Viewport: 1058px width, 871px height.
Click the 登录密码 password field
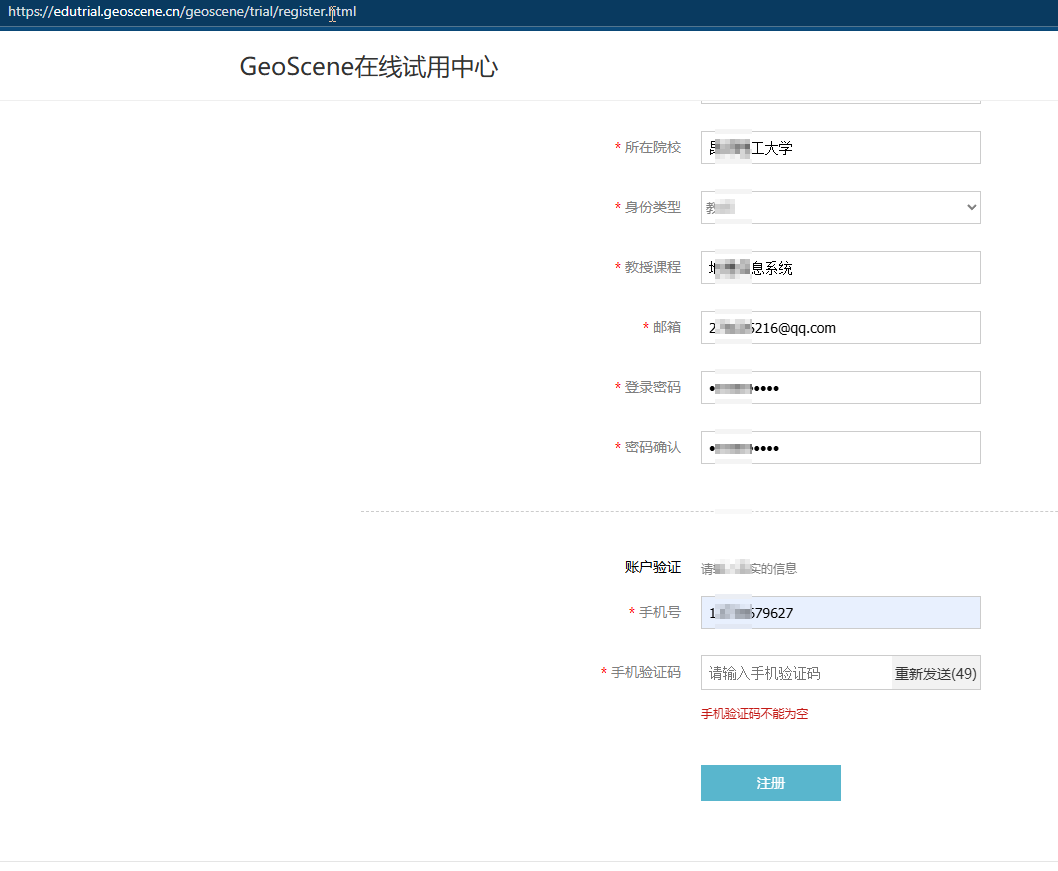pos(840,387)
